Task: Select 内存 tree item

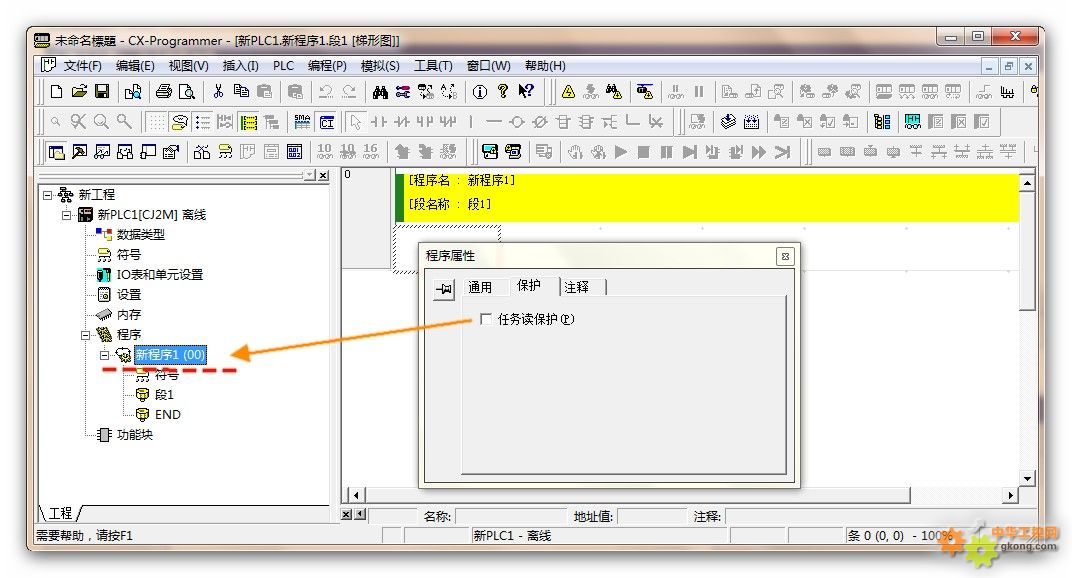Action: [129, 315]
